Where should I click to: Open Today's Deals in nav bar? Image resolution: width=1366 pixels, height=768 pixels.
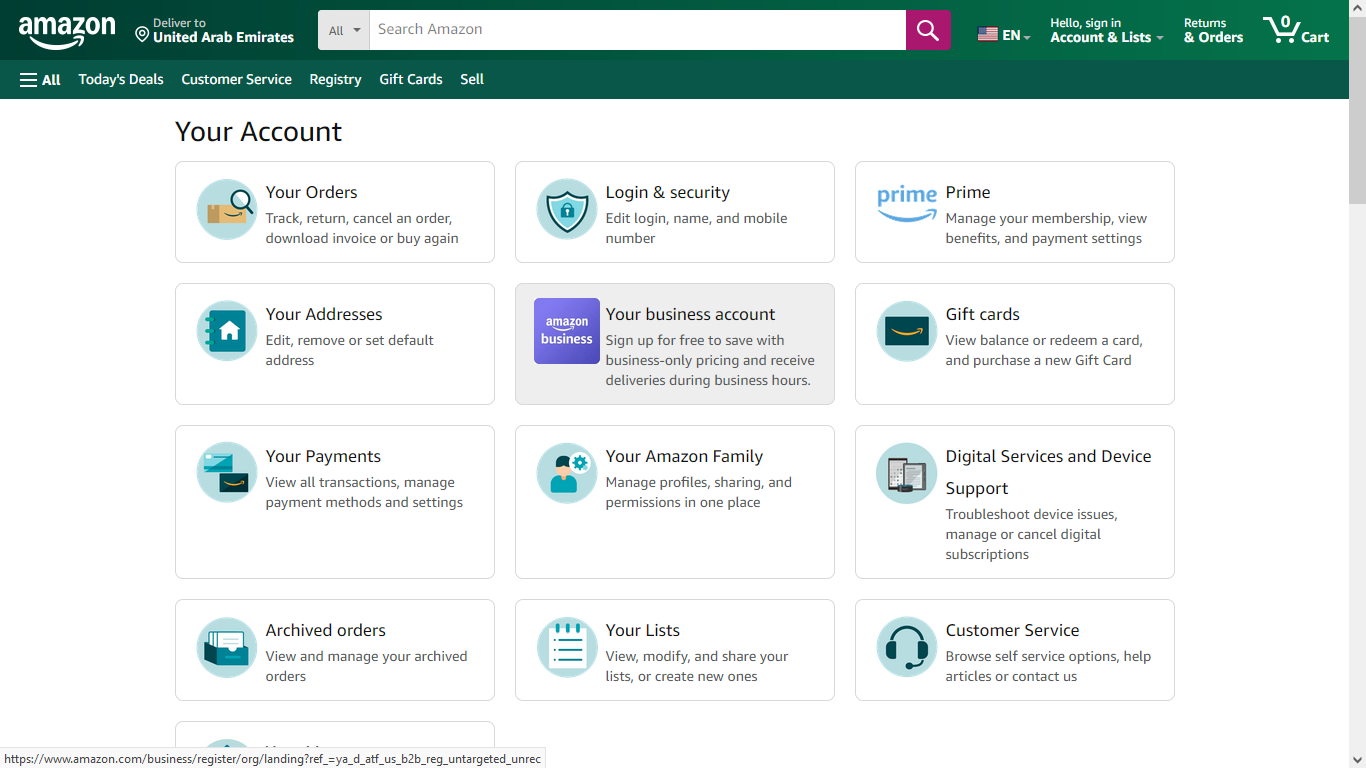[x=121, y=80]
